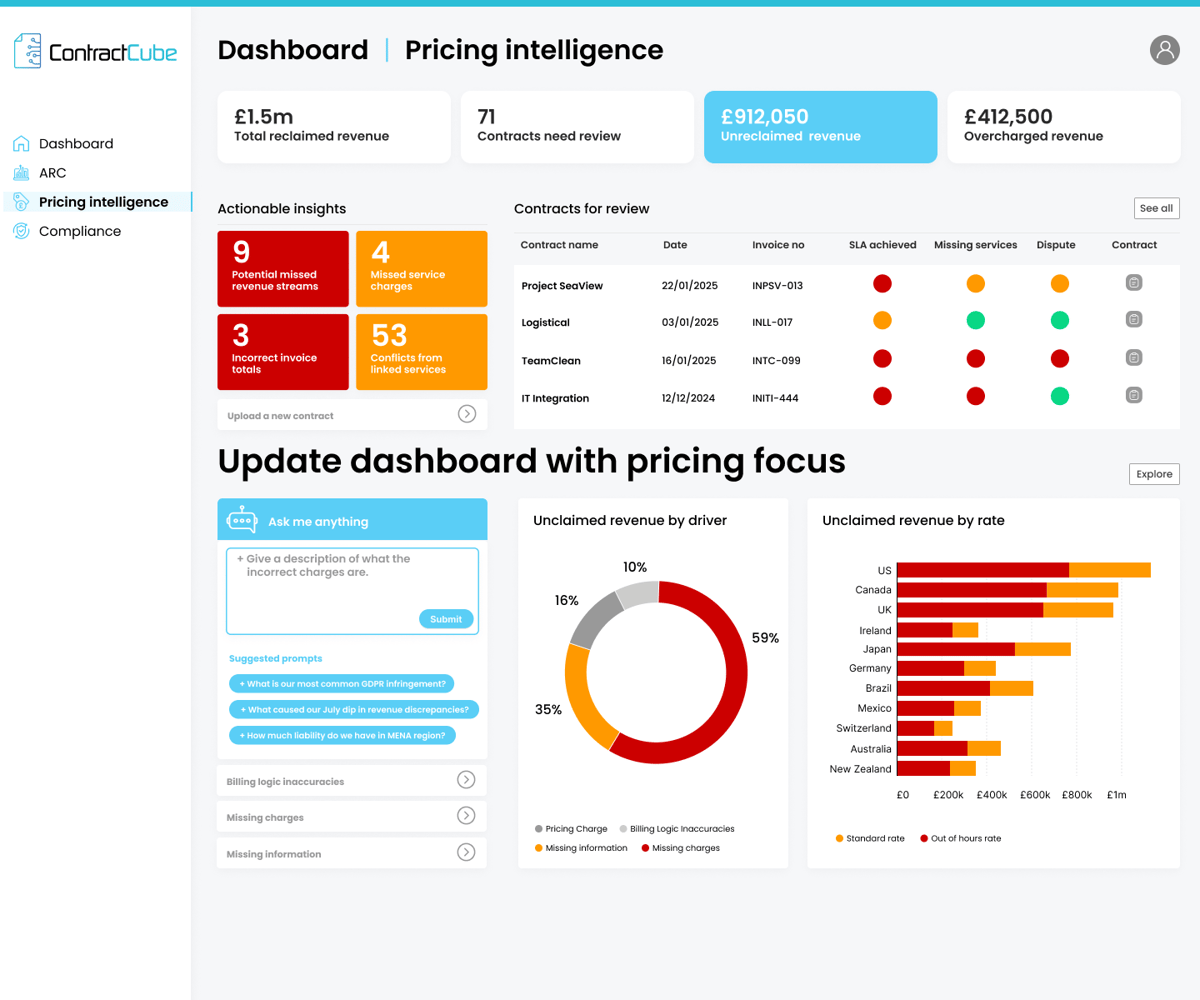Viewport: 1200px width, 1000px height.
Task: Click the Pricing intelligence sidebar icon
Action: coord(19,201)
